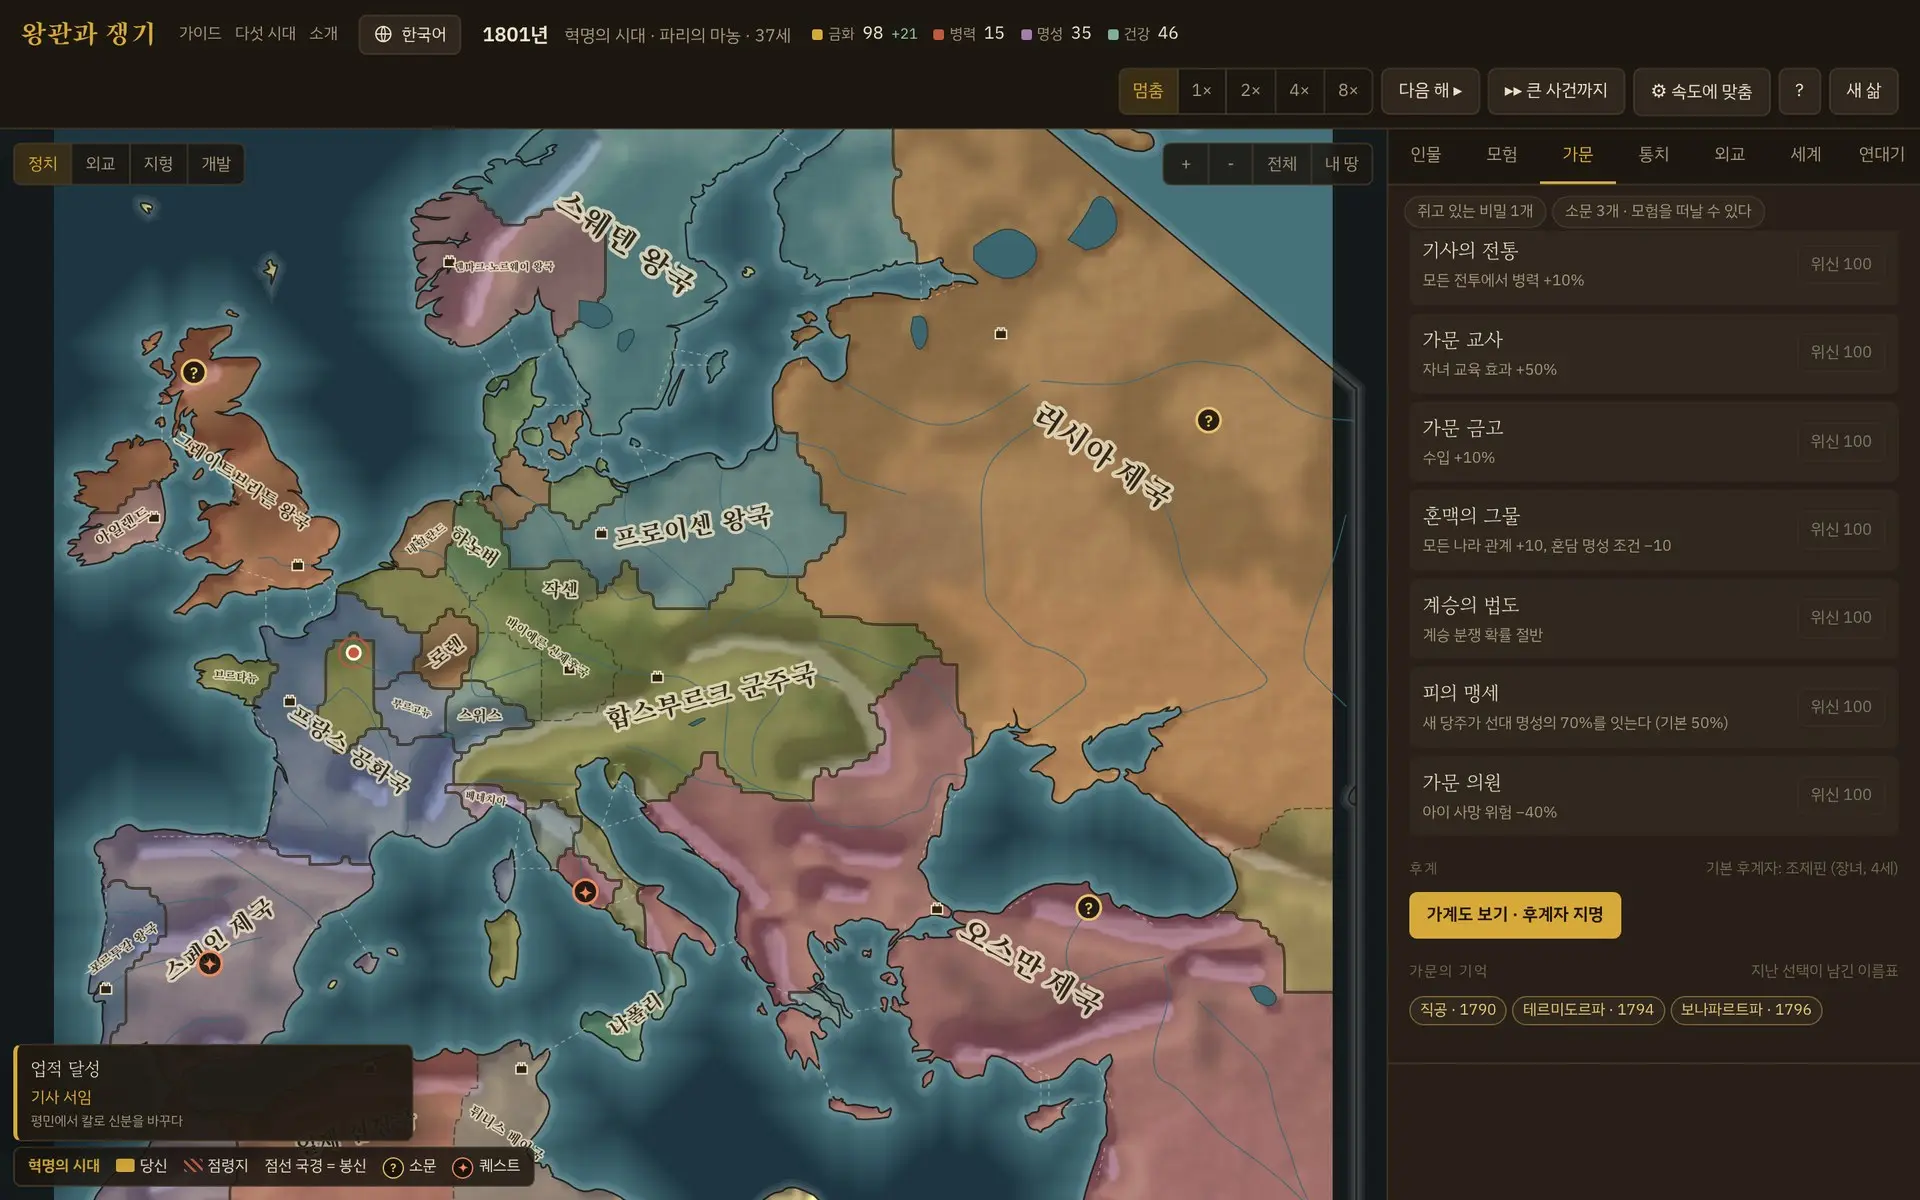Click the Russia capital castle icon

point(1001,333)
